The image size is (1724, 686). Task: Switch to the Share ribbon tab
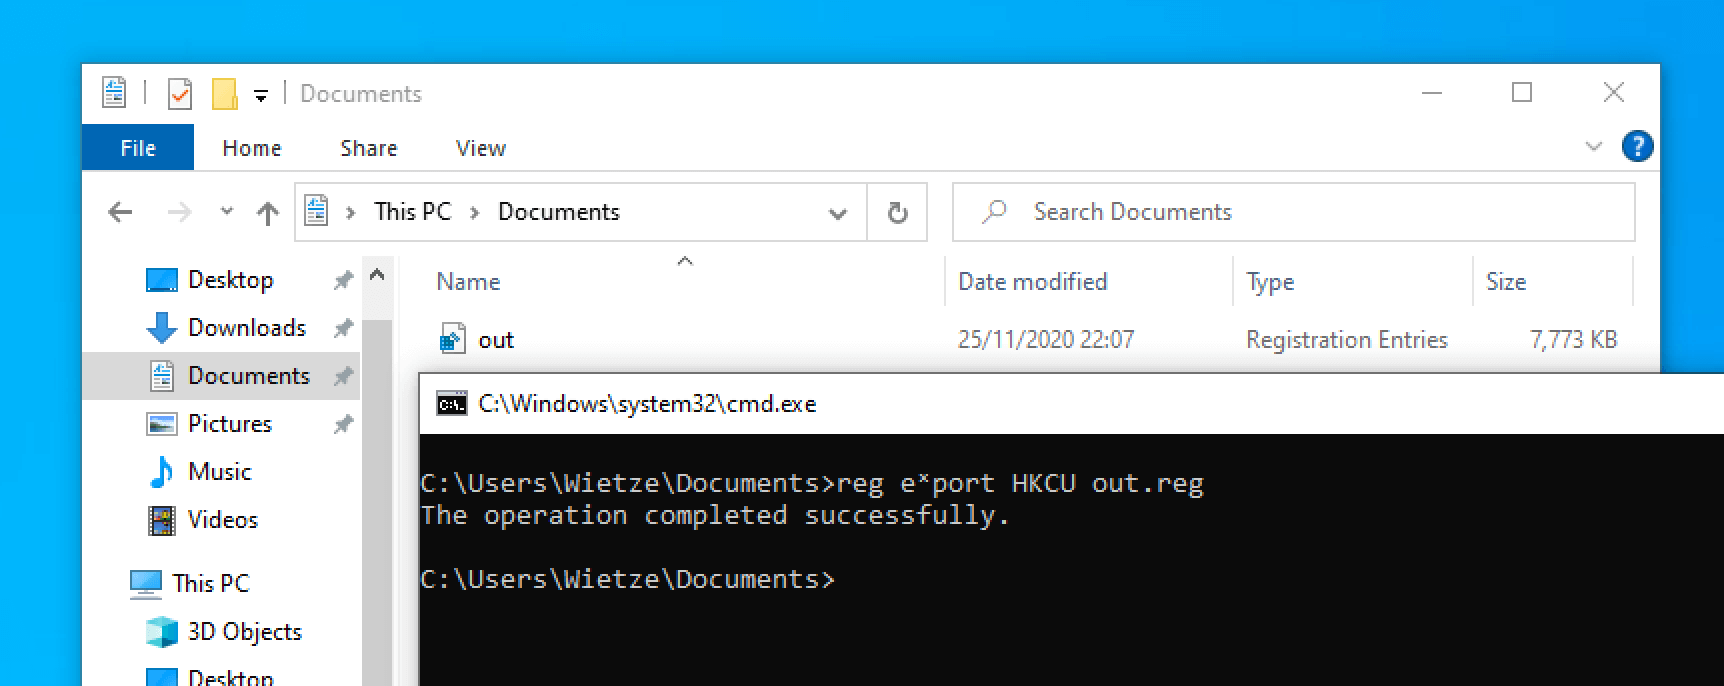pos(369,148)
